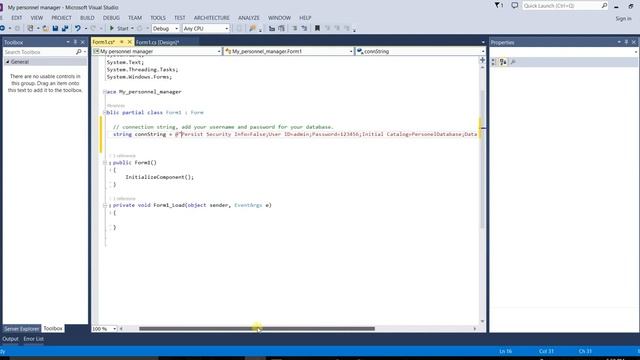This screenshot has width=640, height=360.
Task: Open the TEAM menu
Action: pos(135,18)
